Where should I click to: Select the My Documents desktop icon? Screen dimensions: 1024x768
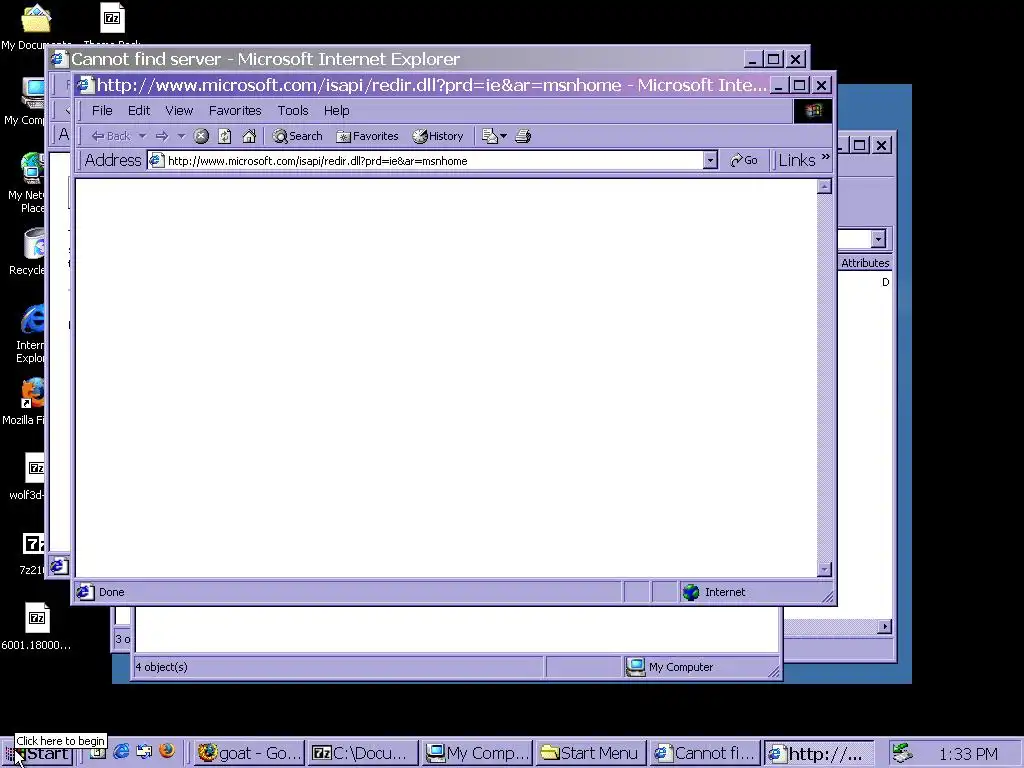[x=35, y=18]
